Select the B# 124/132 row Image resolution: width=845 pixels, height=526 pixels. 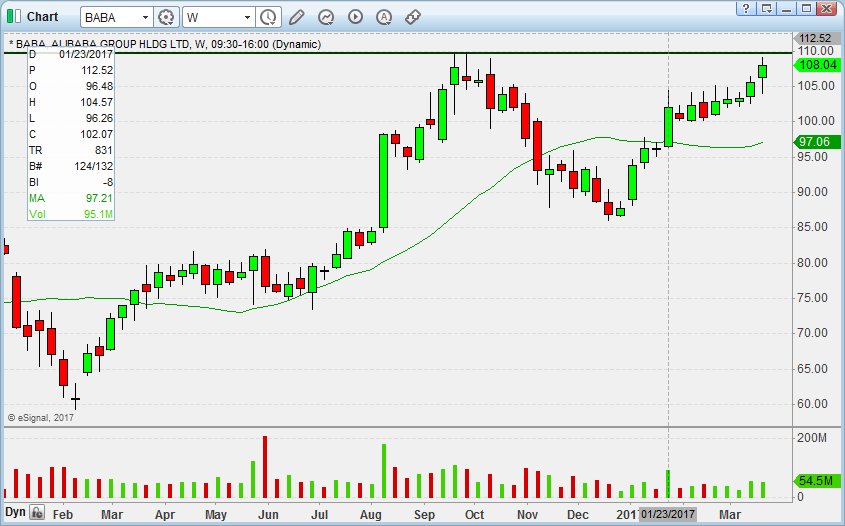point(71,166)
